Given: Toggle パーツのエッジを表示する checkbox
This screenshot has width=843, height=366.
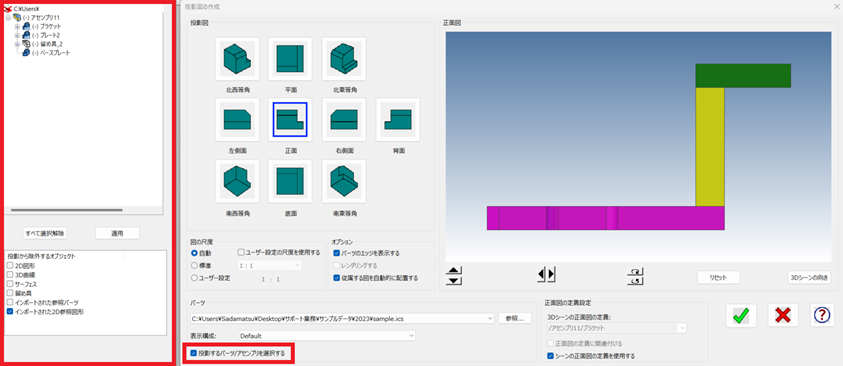Looking at the screenshot, I should point(337,253).
